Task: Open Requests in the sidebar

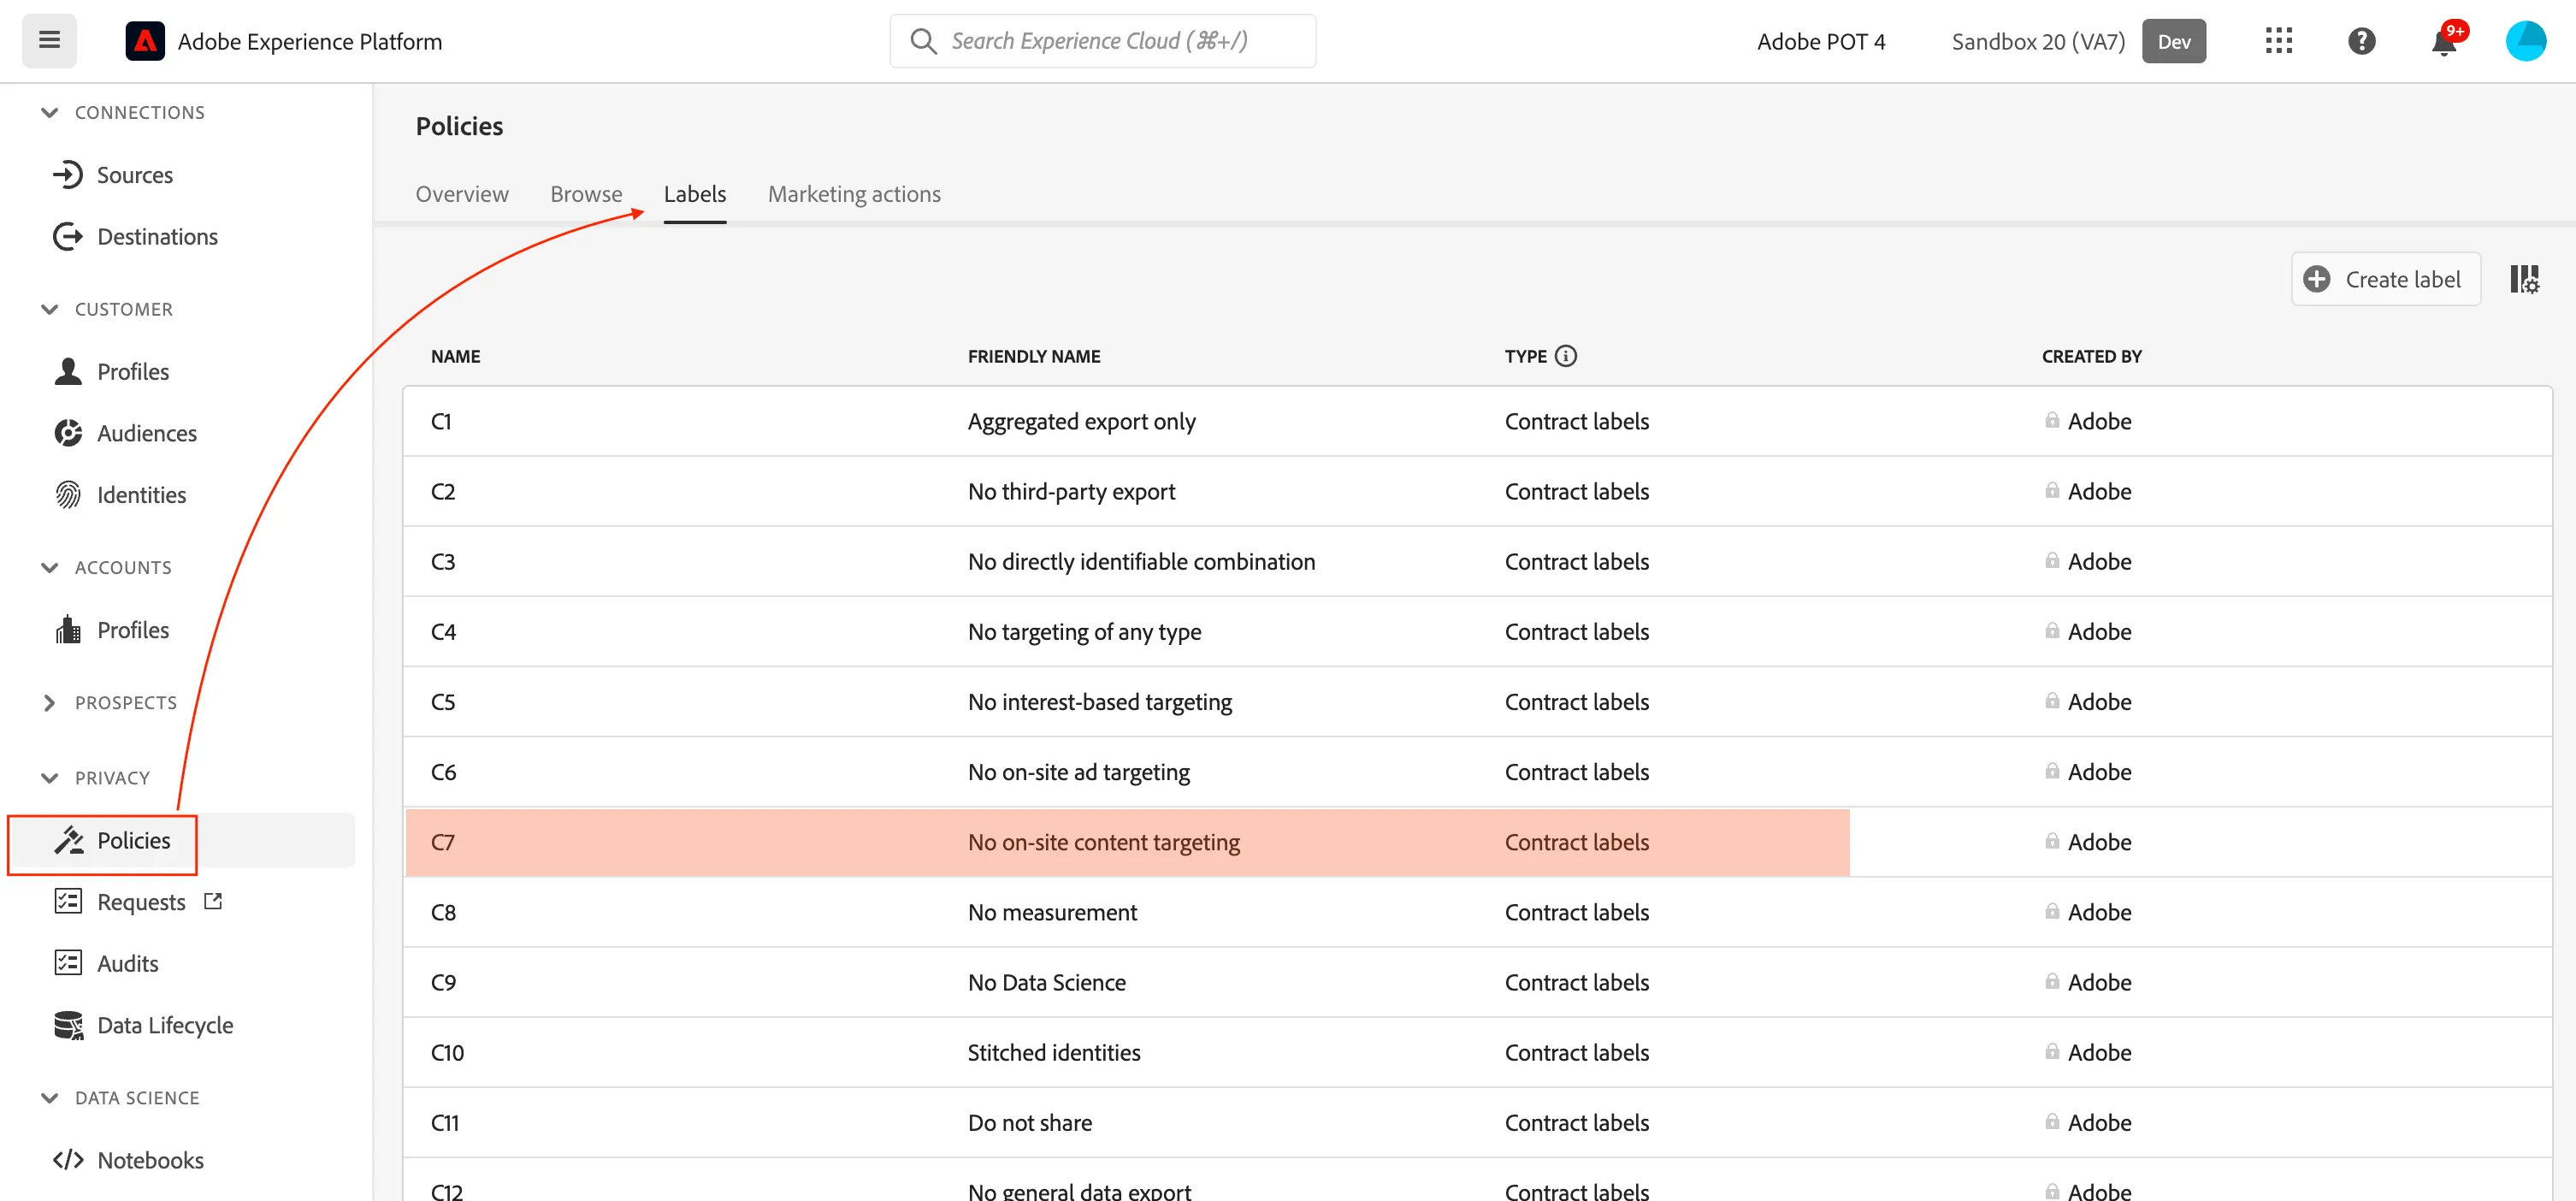Action: (141, 902)
